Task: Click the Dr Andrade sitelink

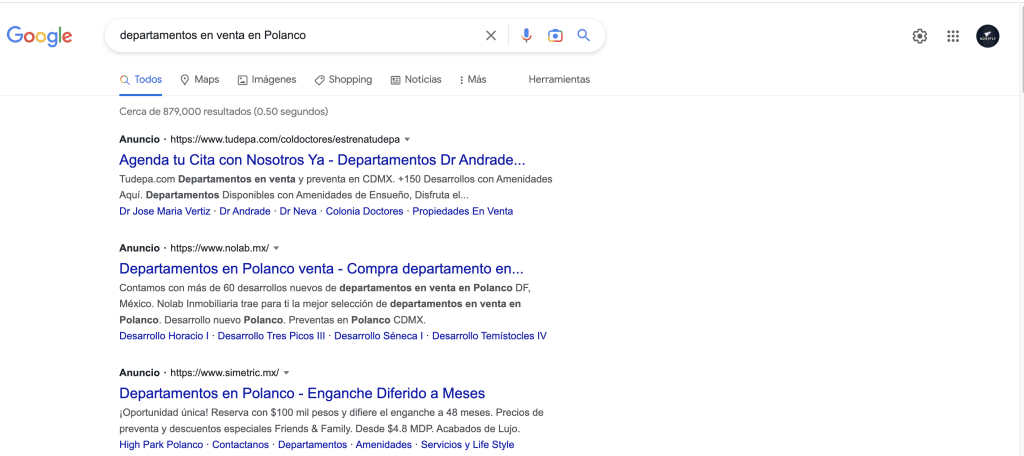Action: [245, 212]
